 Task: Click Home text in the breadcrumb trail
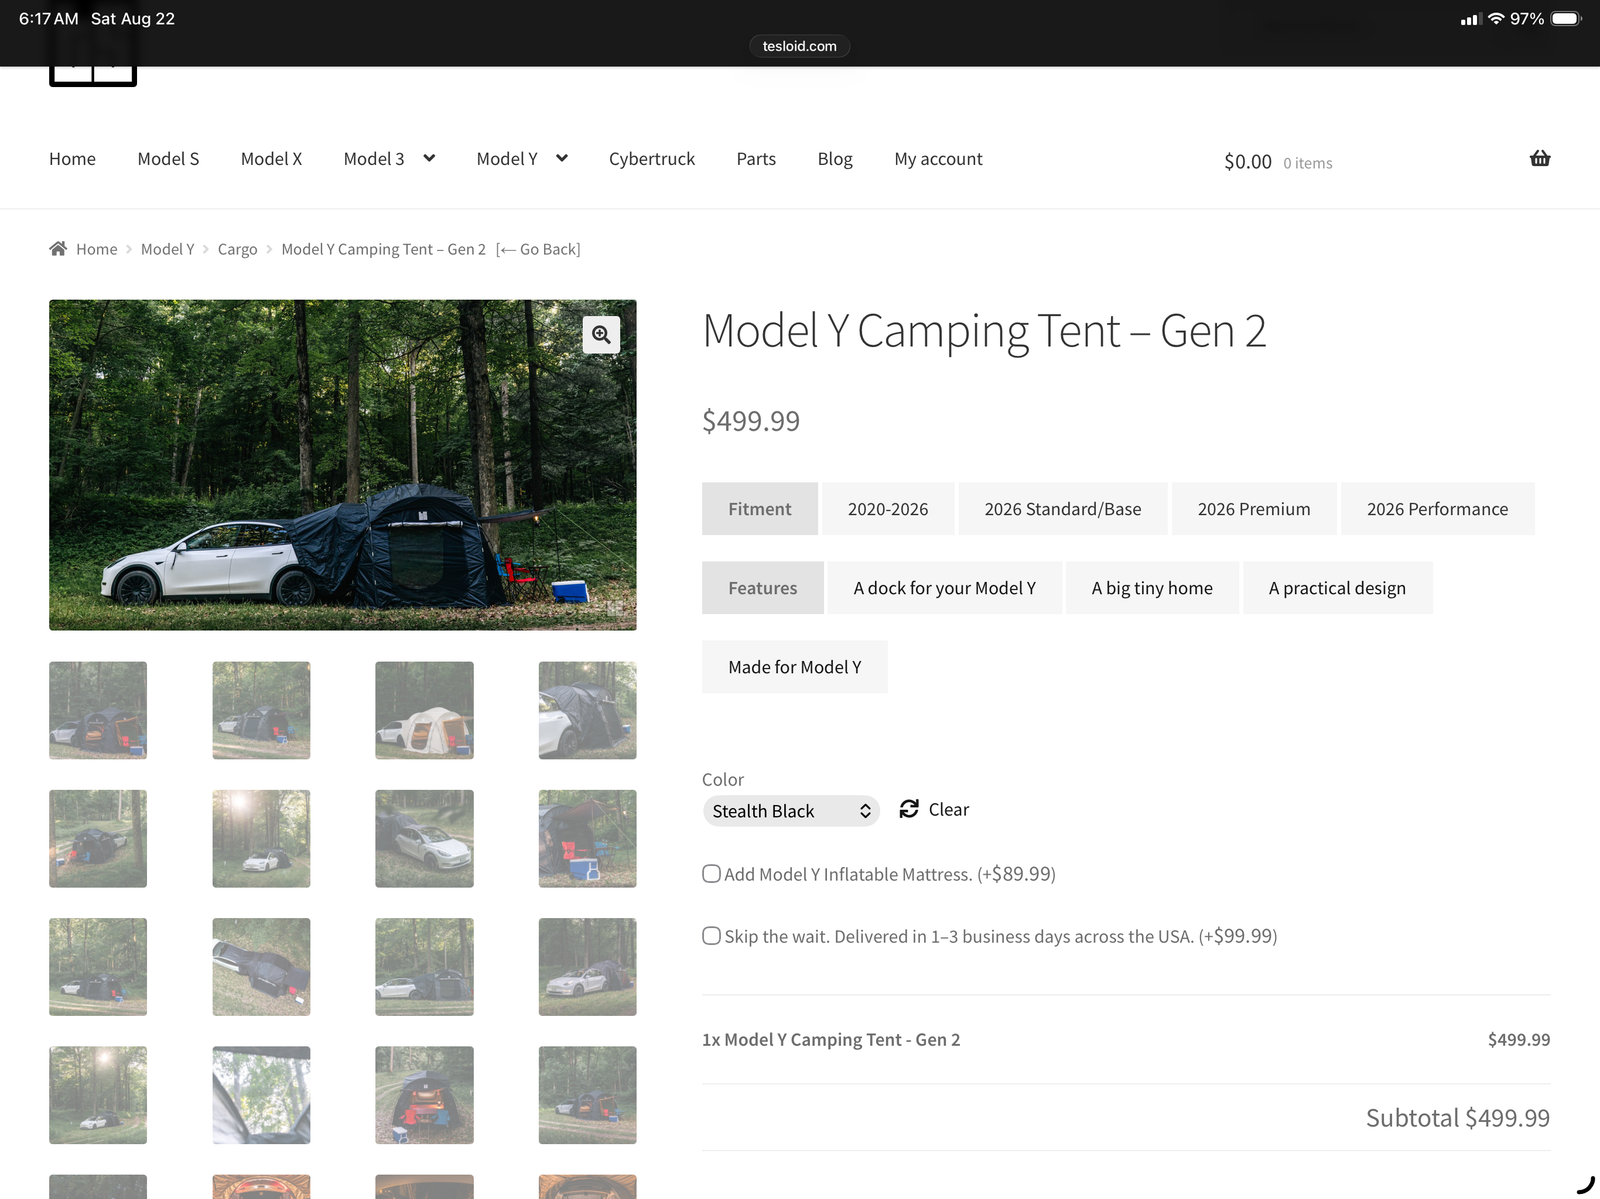[x=97, y=249]
